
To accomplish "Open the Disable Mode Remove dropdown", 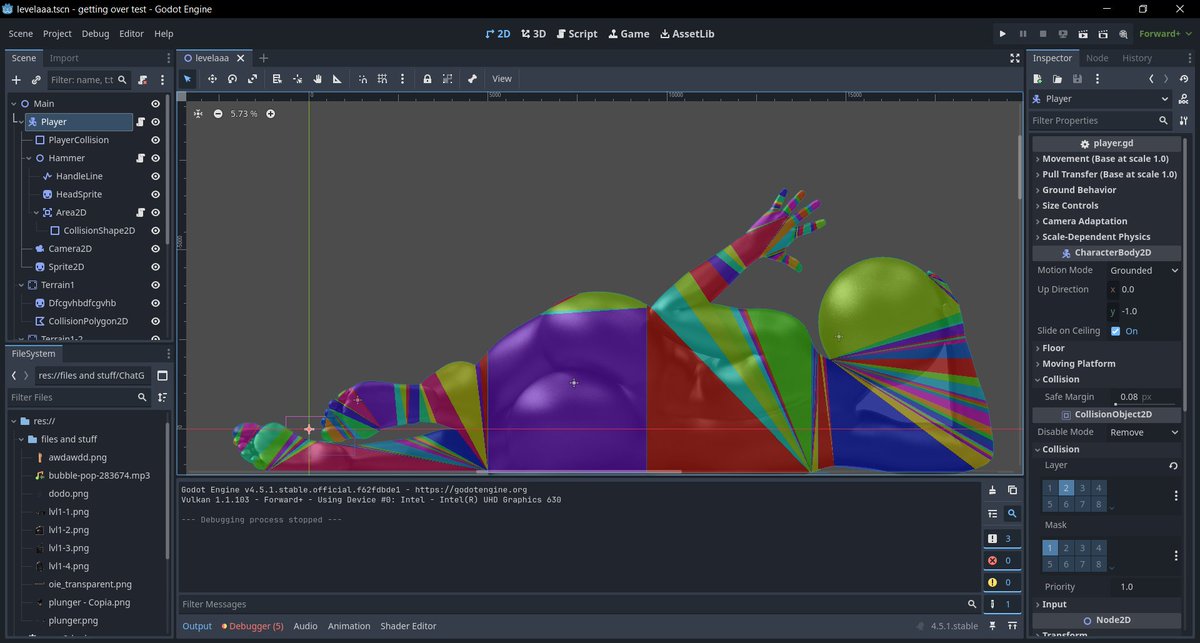I will 1144,432.
